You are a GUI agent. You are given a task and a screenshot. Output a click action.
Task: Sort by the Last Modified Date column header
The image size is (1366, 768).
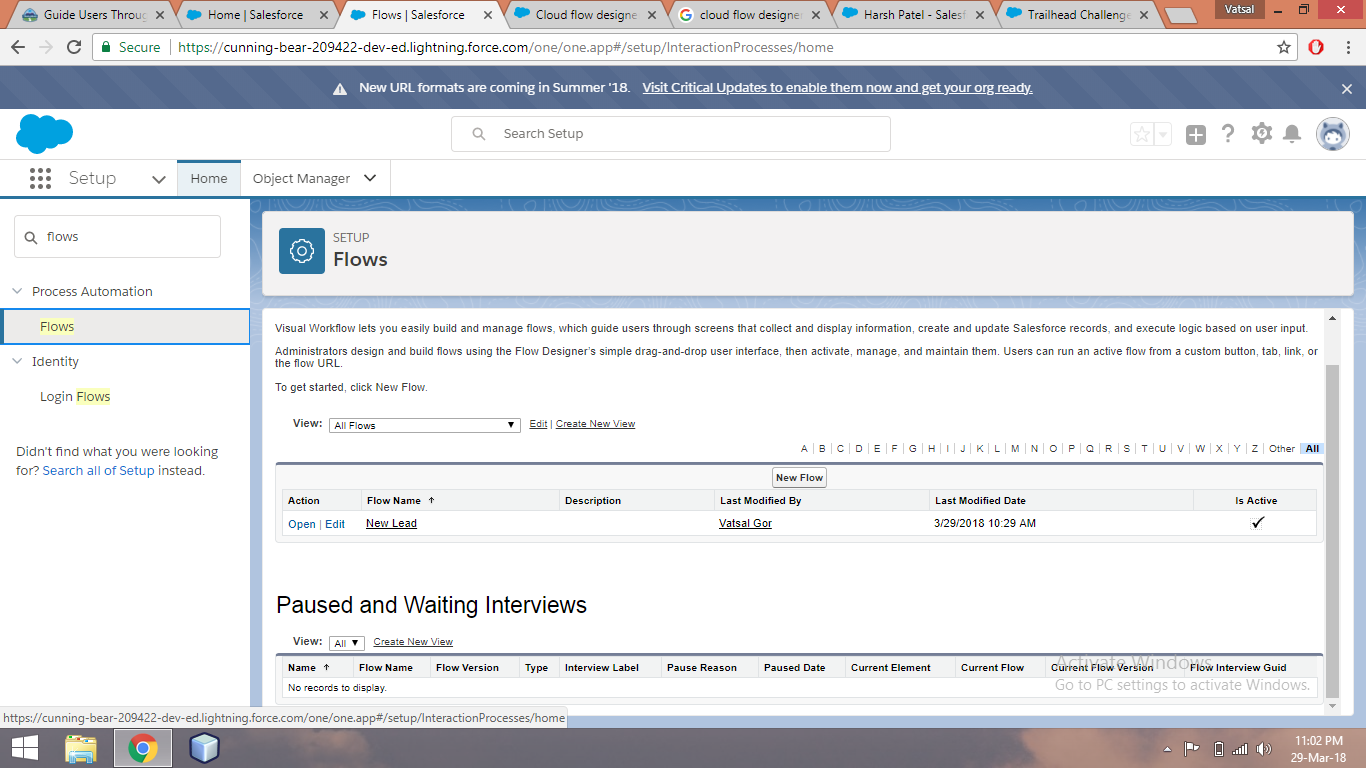coord(980,501)
